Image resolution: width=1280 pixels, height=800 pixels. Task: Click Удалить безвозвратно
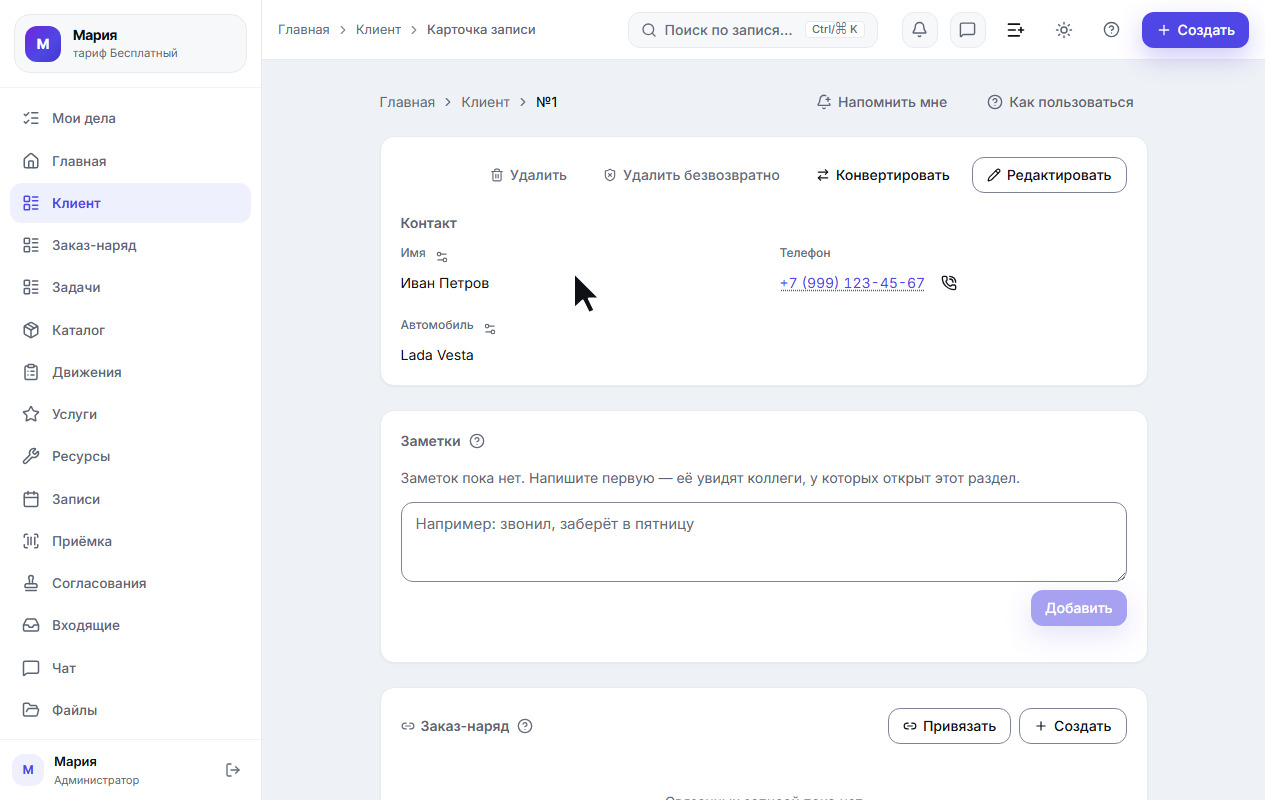click(691, 175)
